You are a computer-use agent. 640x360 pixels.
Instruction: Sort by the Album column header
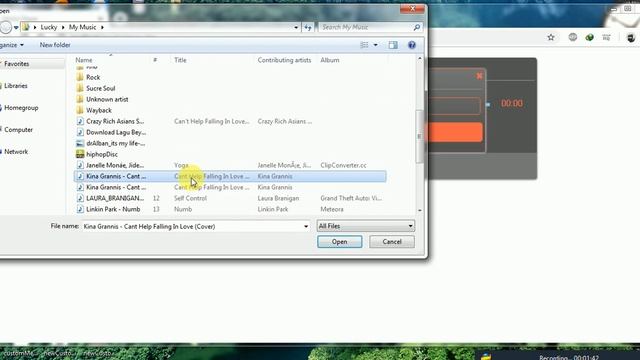[x=330, y=60]
